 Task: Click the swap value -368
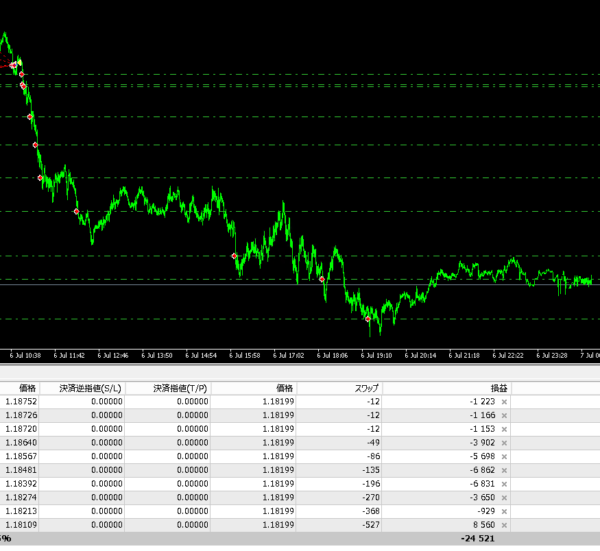tap(370, 511)
